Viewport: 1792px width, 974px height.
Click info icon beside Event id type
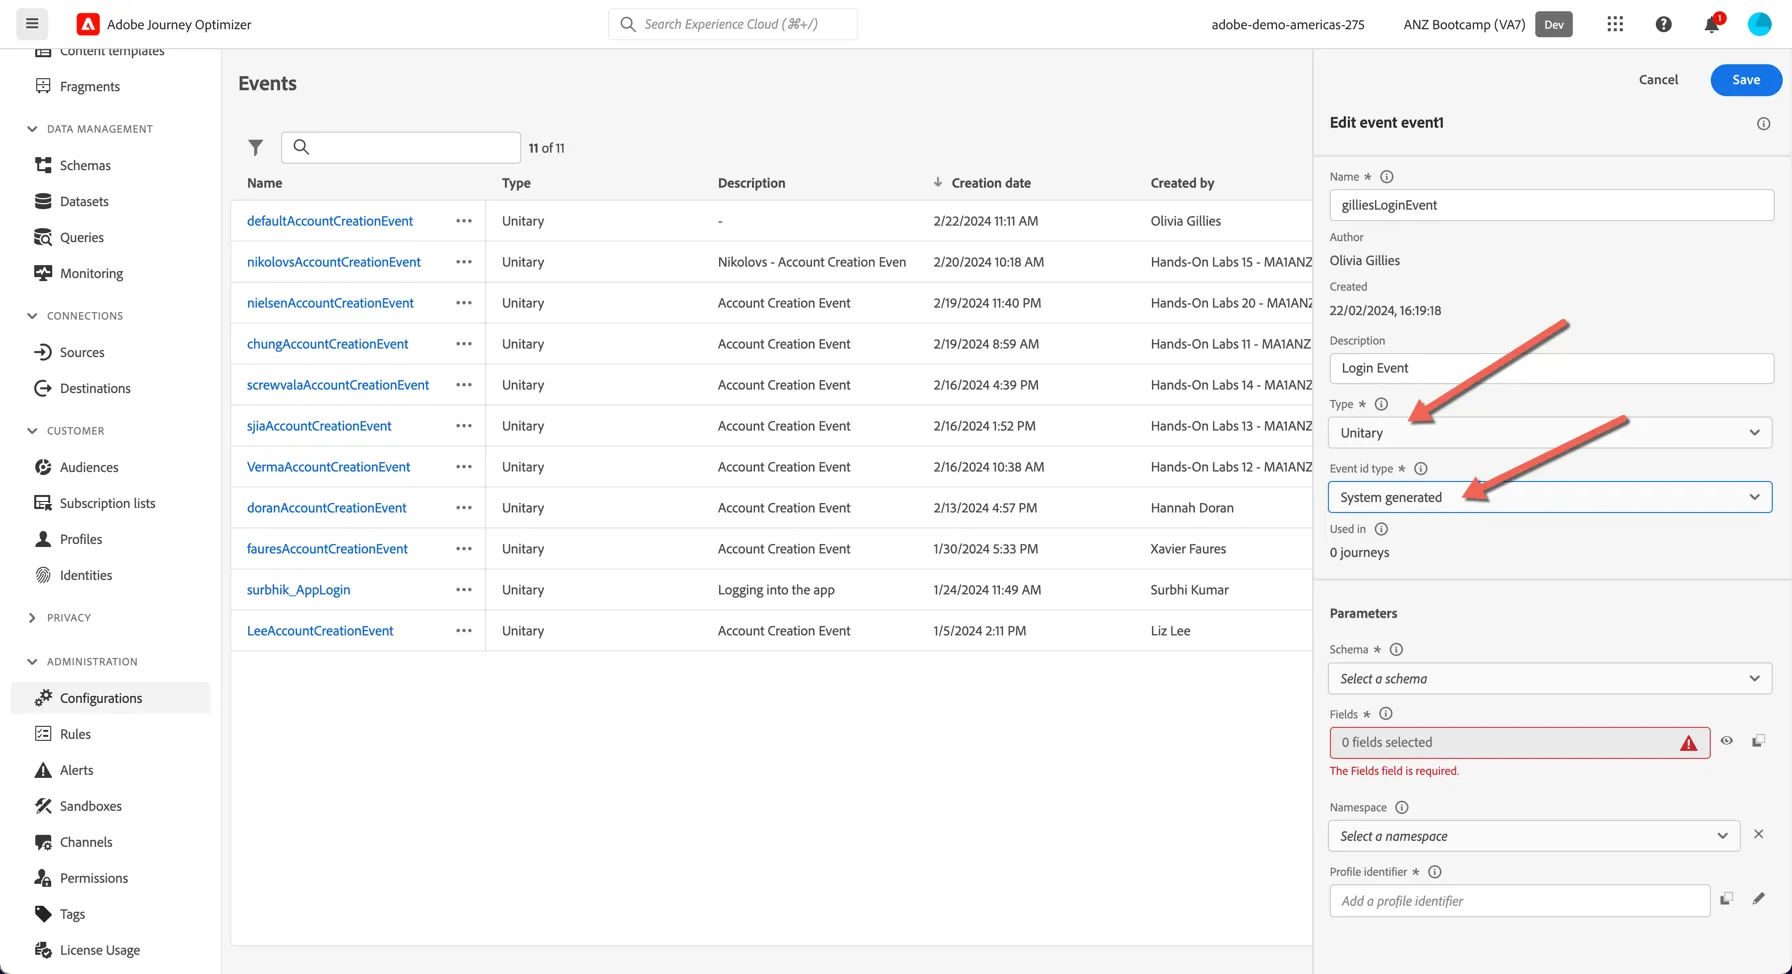pos(1420,469)
